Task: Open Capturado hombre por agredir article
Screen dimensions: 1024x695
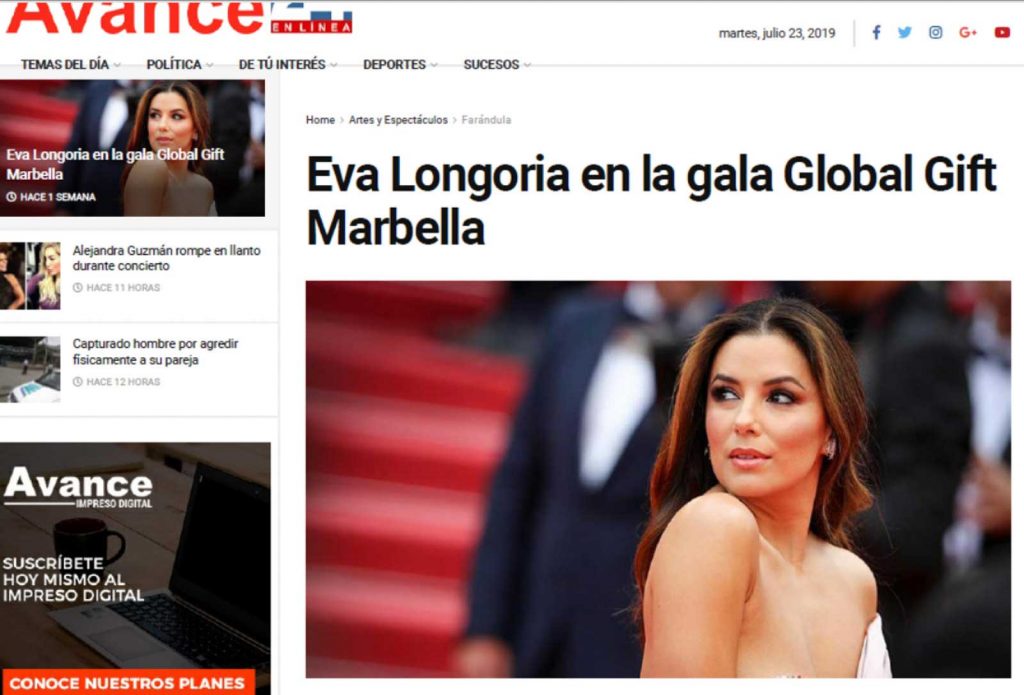Action: [x=155, y=351]
